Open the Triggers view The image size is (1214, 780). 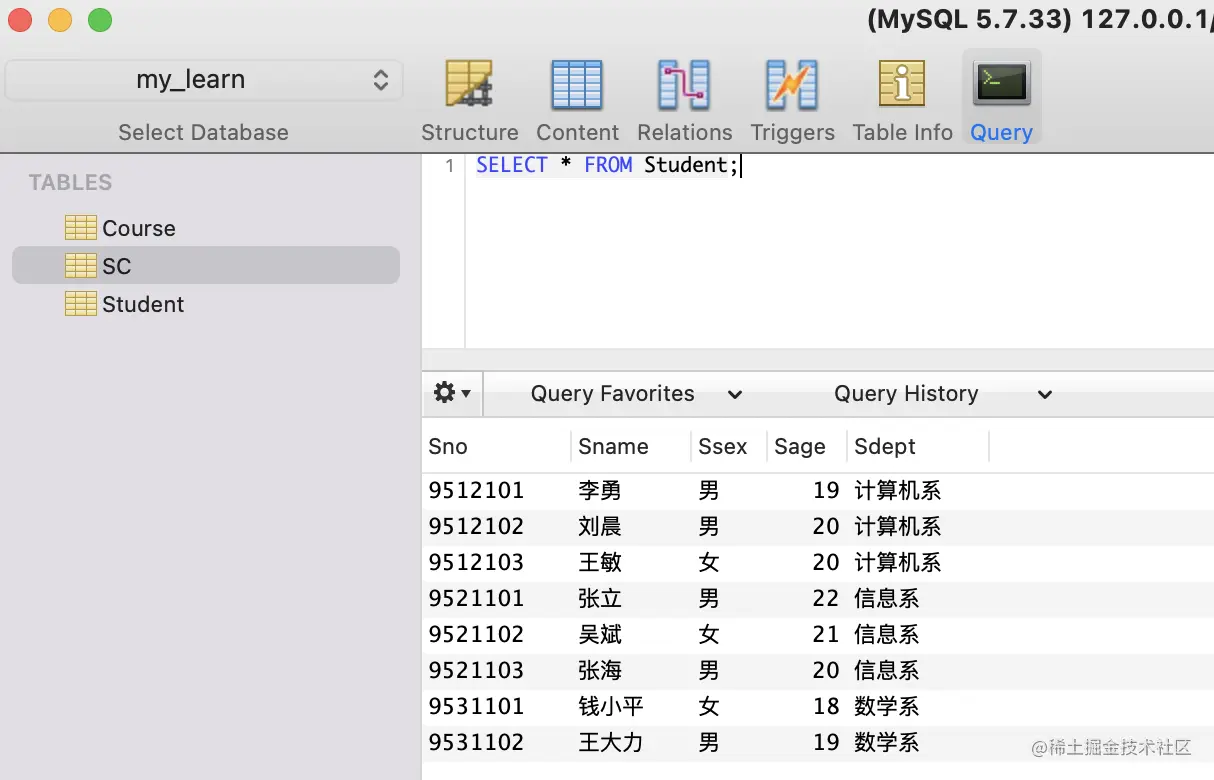[792, 101]
